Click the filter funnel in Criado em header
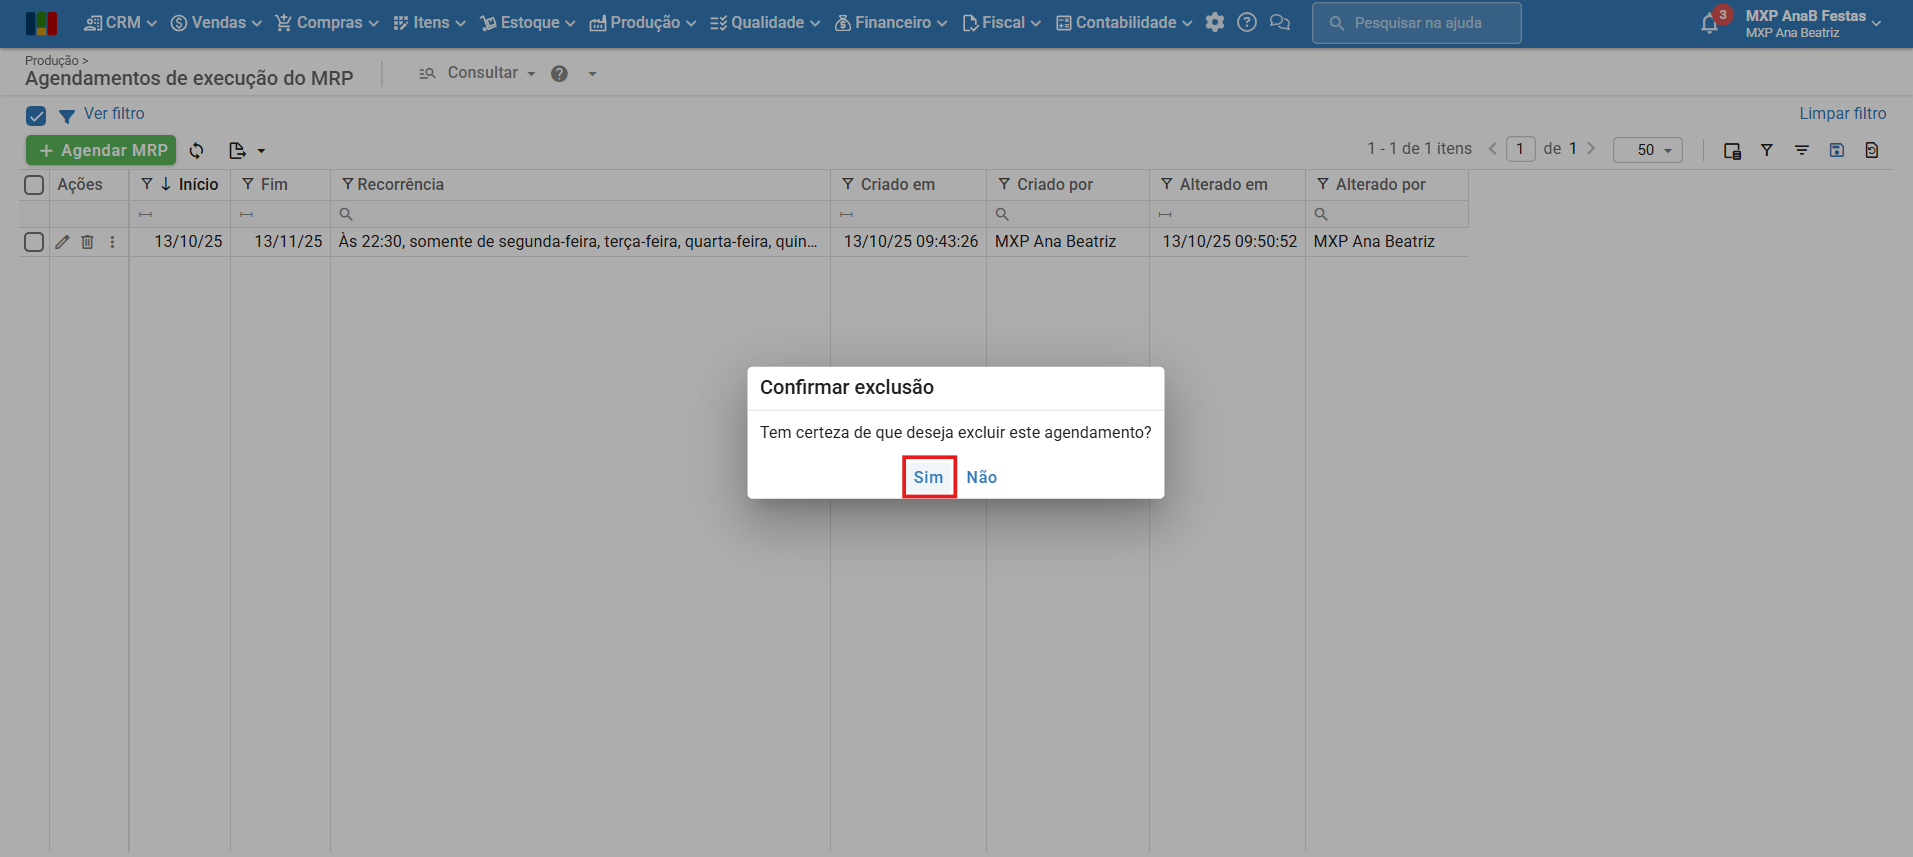 [x=848, y=184]
